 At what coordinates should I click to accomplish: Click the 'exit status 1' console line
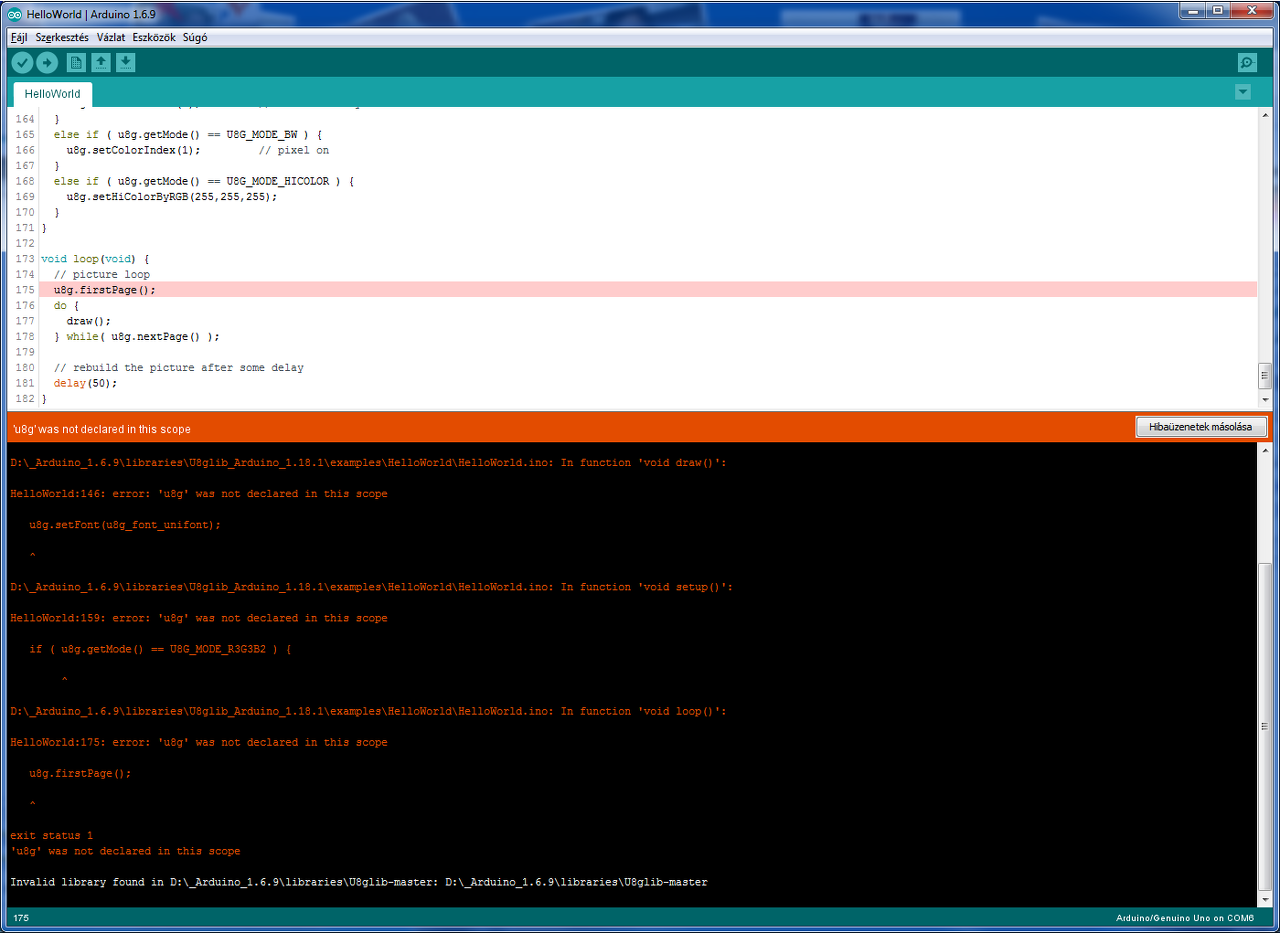pos(51,836)
